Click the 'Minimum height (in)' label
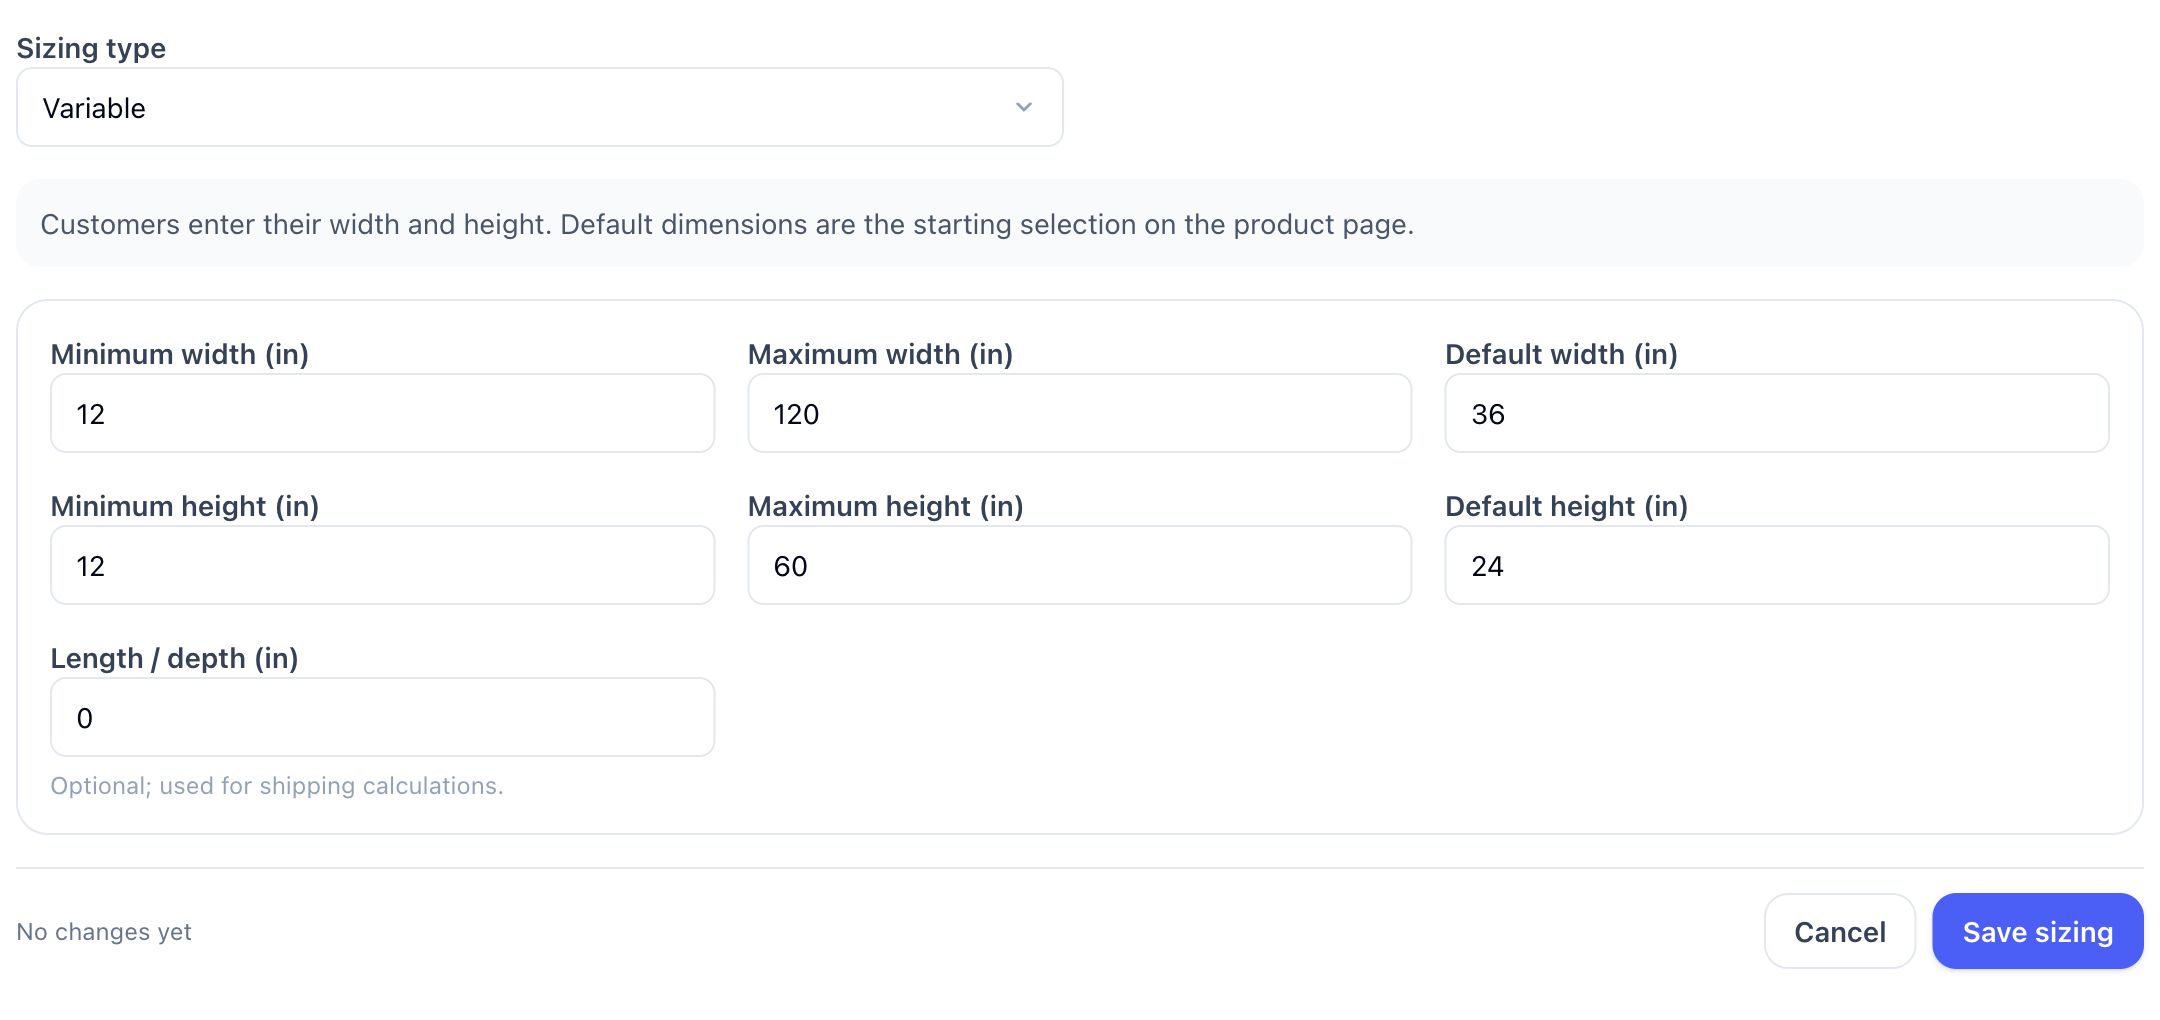The width and height of the screenshot is (2160, 1020). 185,506
